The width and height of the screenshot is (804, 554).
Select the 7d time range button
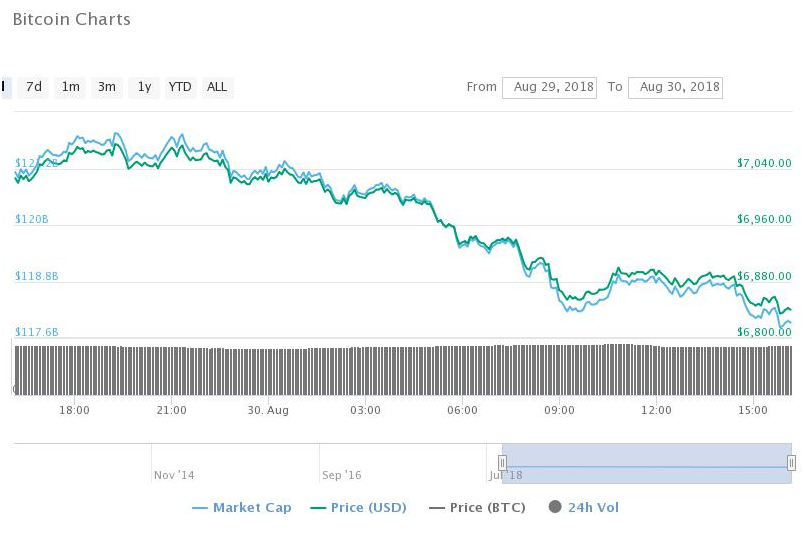pos(34,87)
